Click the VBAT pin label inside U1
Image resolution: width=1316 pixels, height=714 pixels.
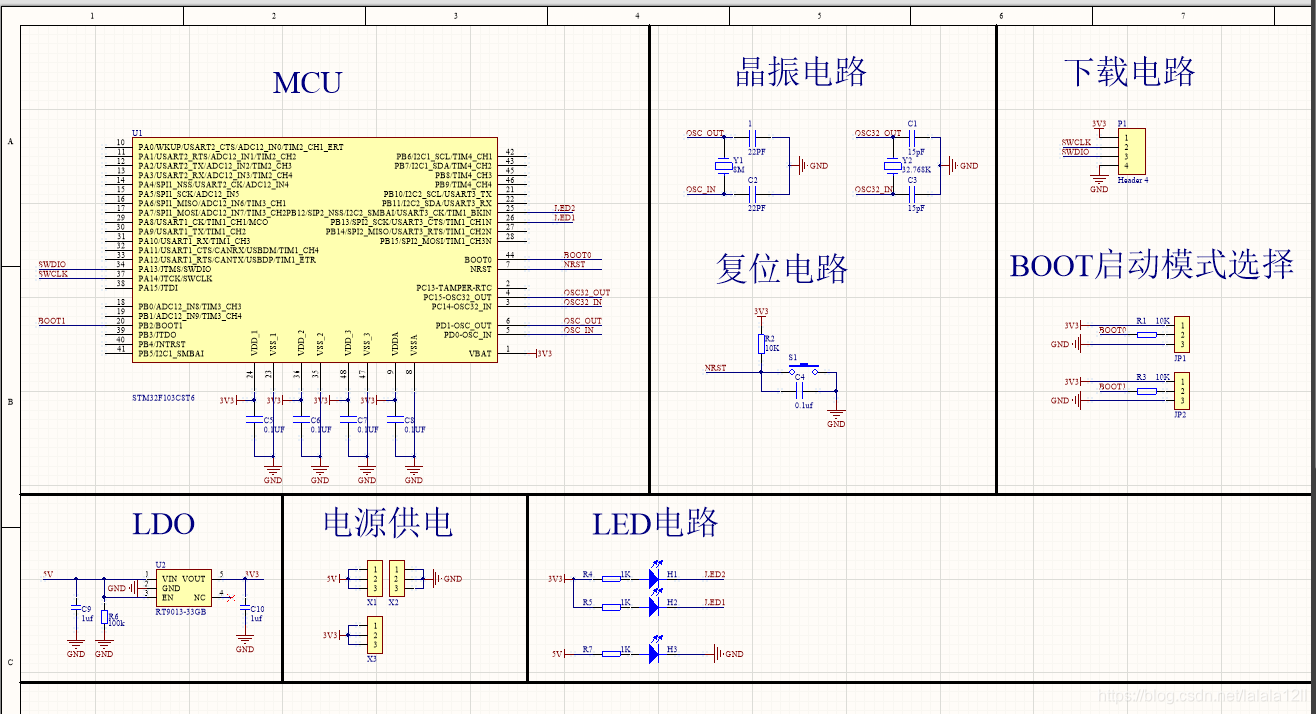coord(481,354)
